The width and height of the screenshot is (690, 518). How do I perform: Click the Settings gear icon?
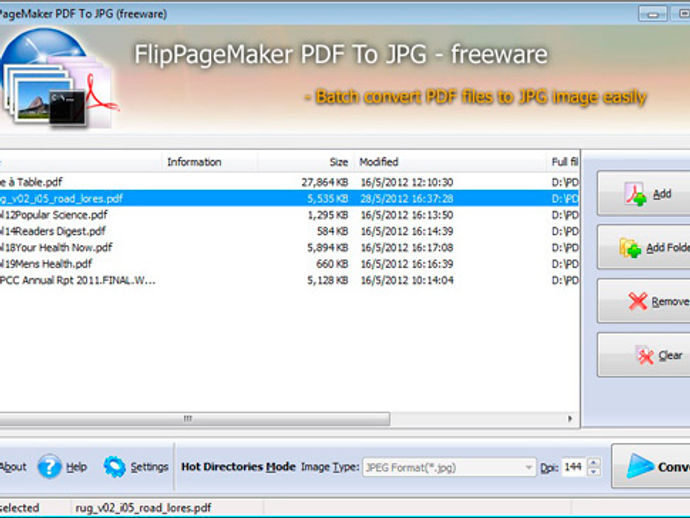click(x=115, y=467)
